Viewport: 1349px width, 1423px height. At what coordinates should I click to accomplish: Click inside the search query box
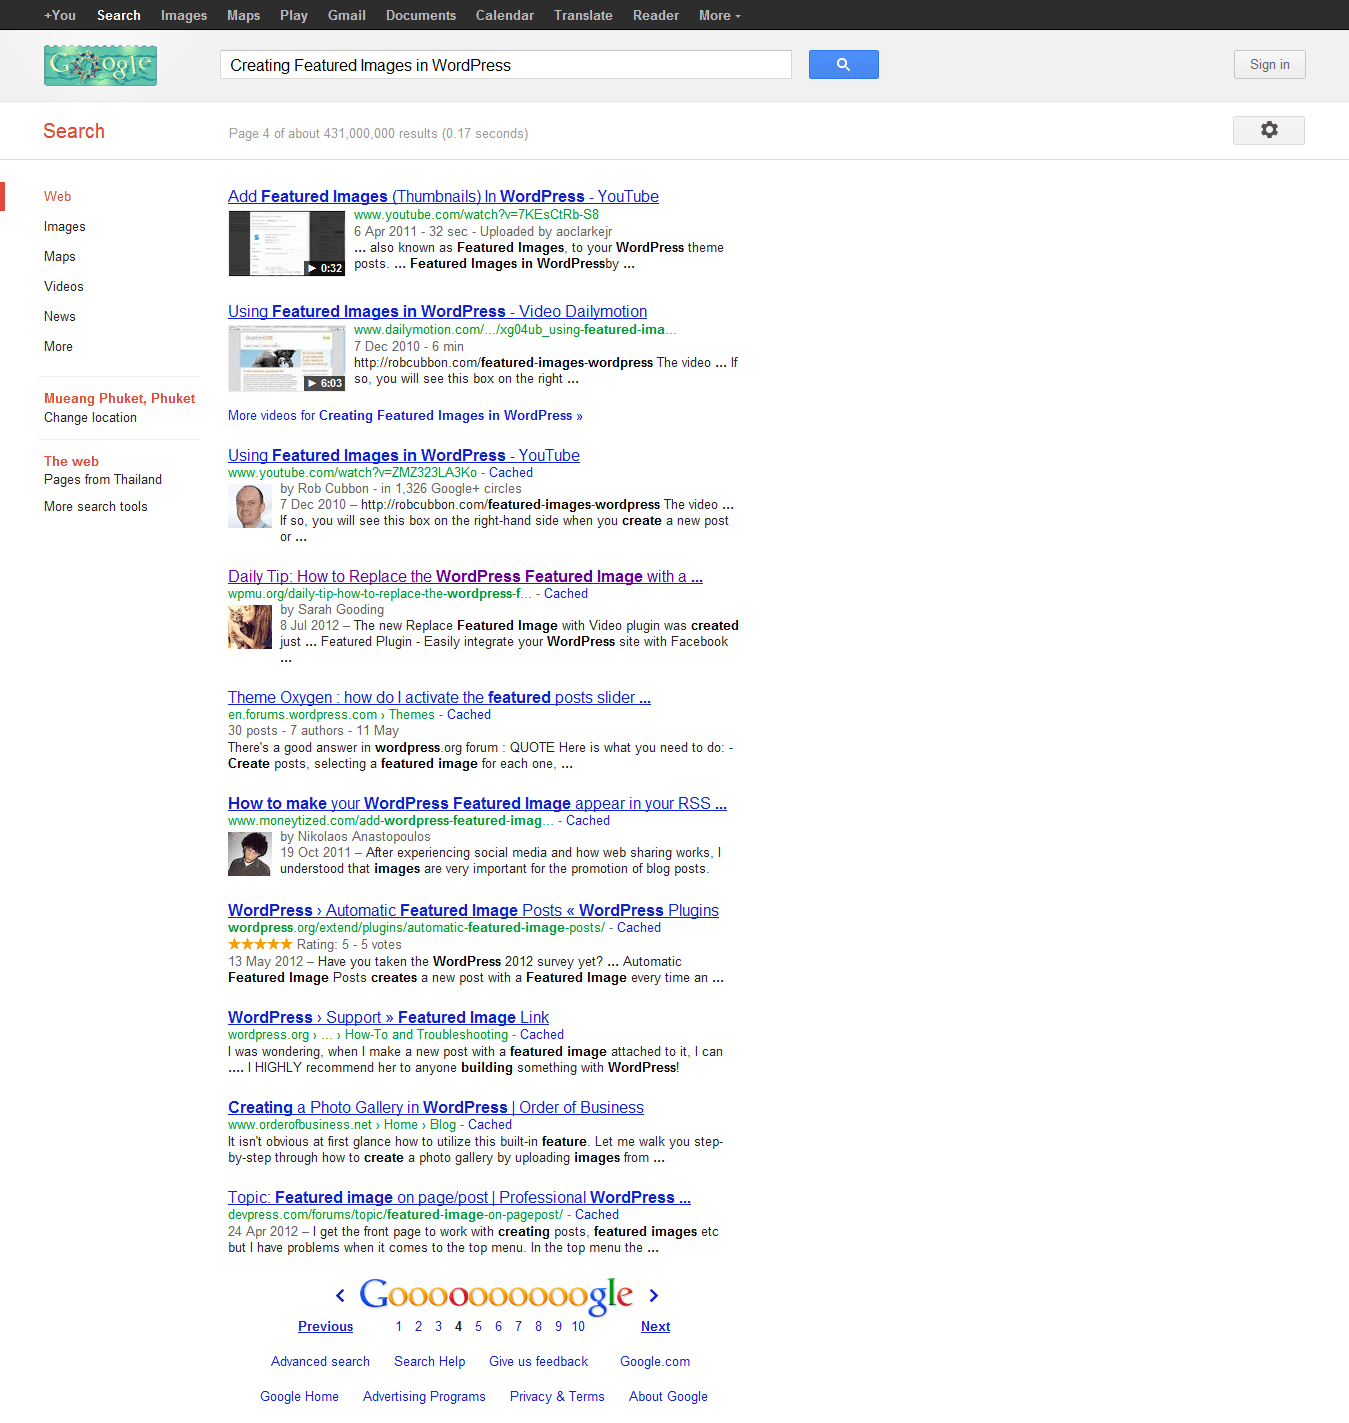pos(506,65)
